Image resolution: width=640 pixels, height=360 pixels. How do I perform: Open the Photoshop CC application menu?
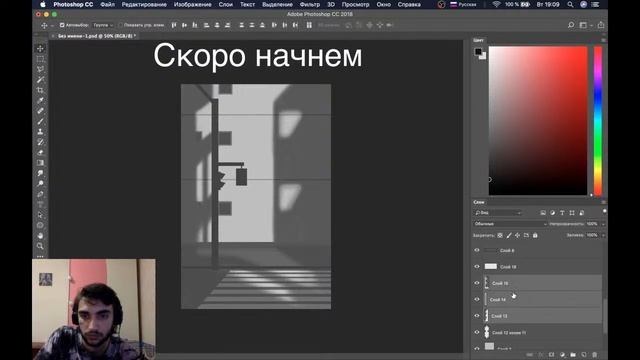[73, 4]
